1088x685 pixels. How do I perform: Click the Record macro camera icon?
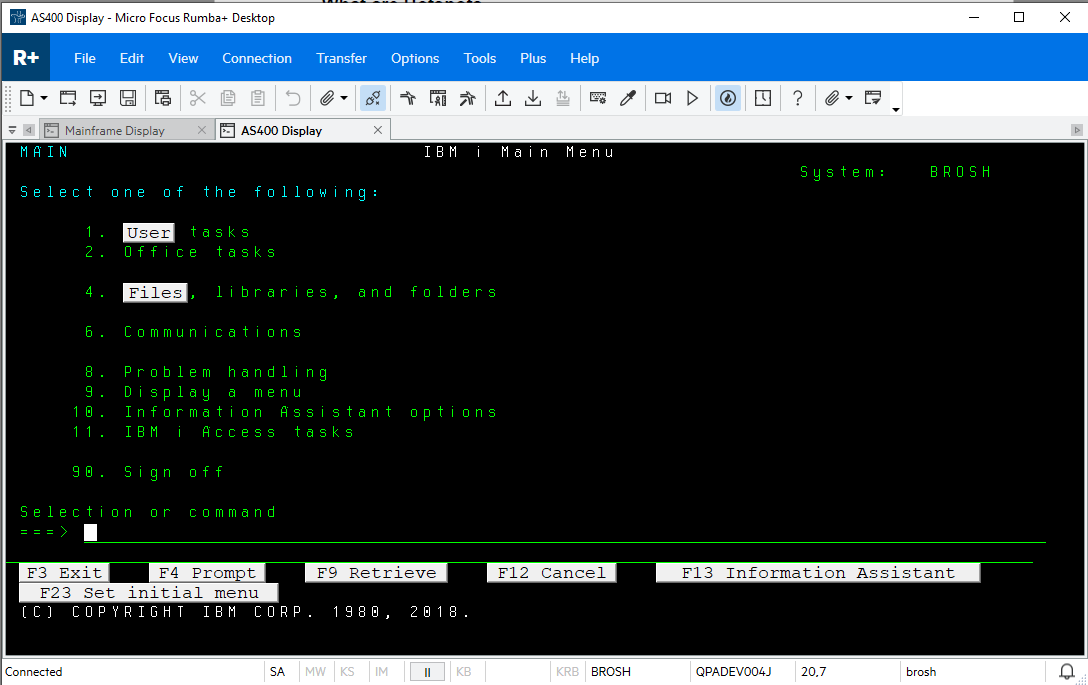pos(663,98)
